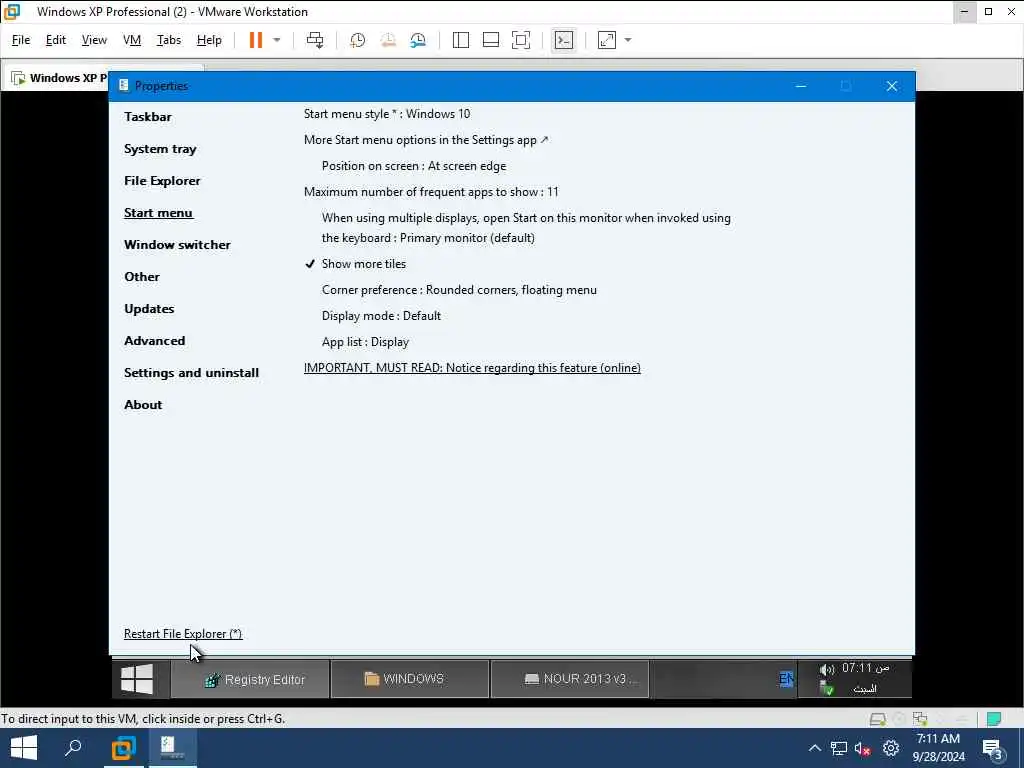Screen dimensions: 1024x768
Task: Select the Windows XP Professional VM tab
Action: click(x=59, y=78)
